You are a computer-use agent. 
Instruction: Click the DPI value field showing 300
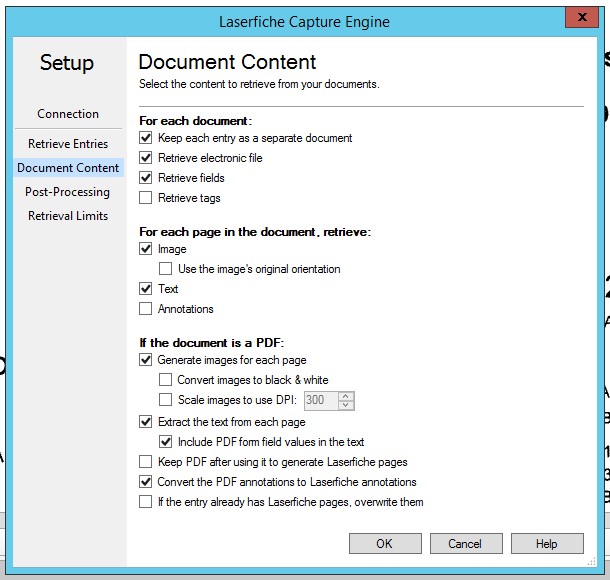pyautogui.click(x=321, y=400)
